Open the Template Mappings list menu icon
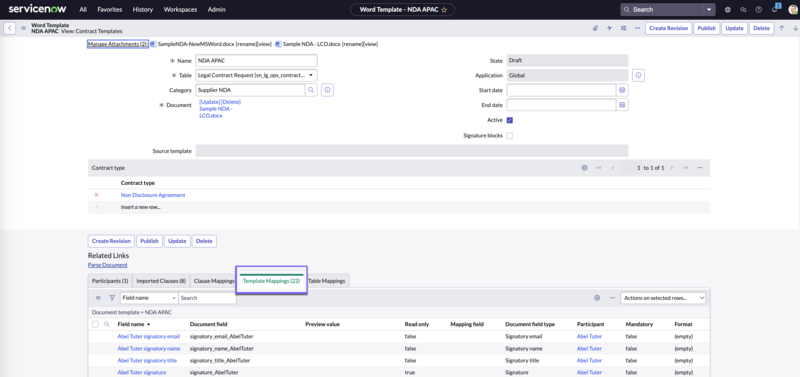This screenshot has height=377, width=800. [98, 298]
